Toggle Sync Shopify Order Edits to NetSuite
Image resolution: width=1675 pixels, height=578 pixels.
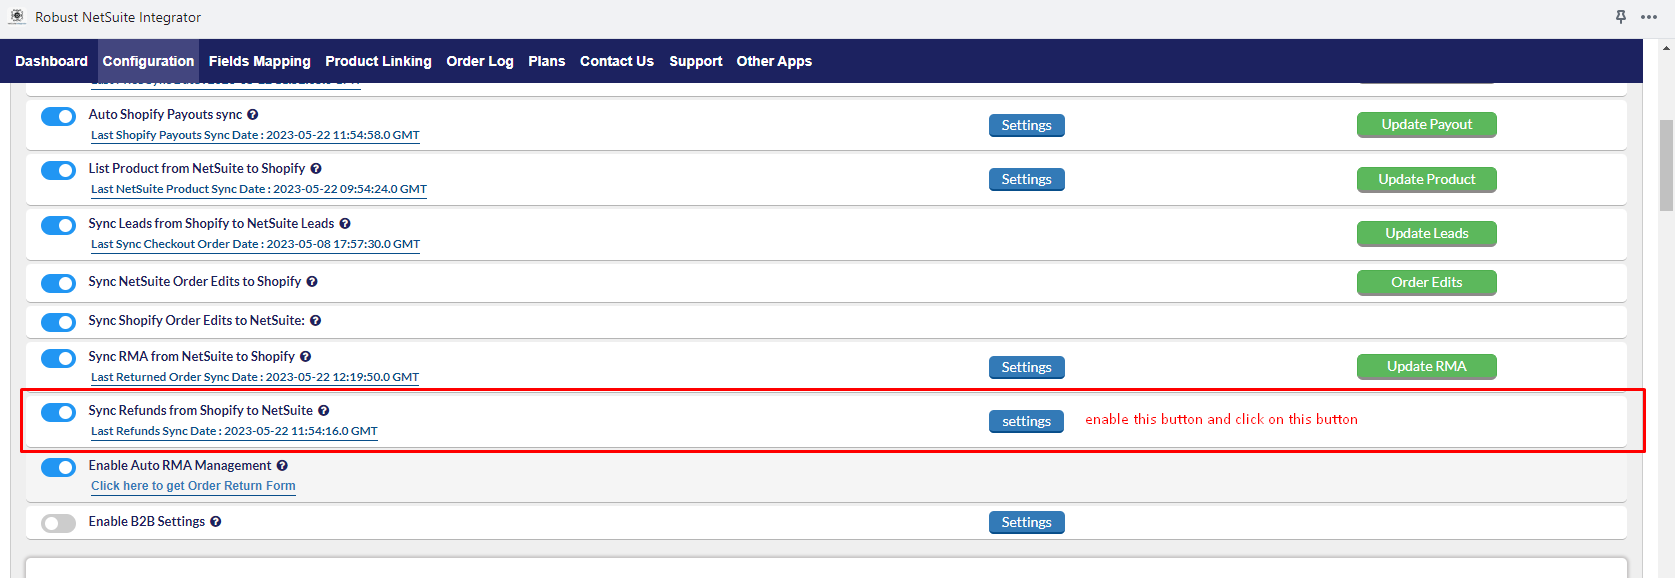coord(58,323)
